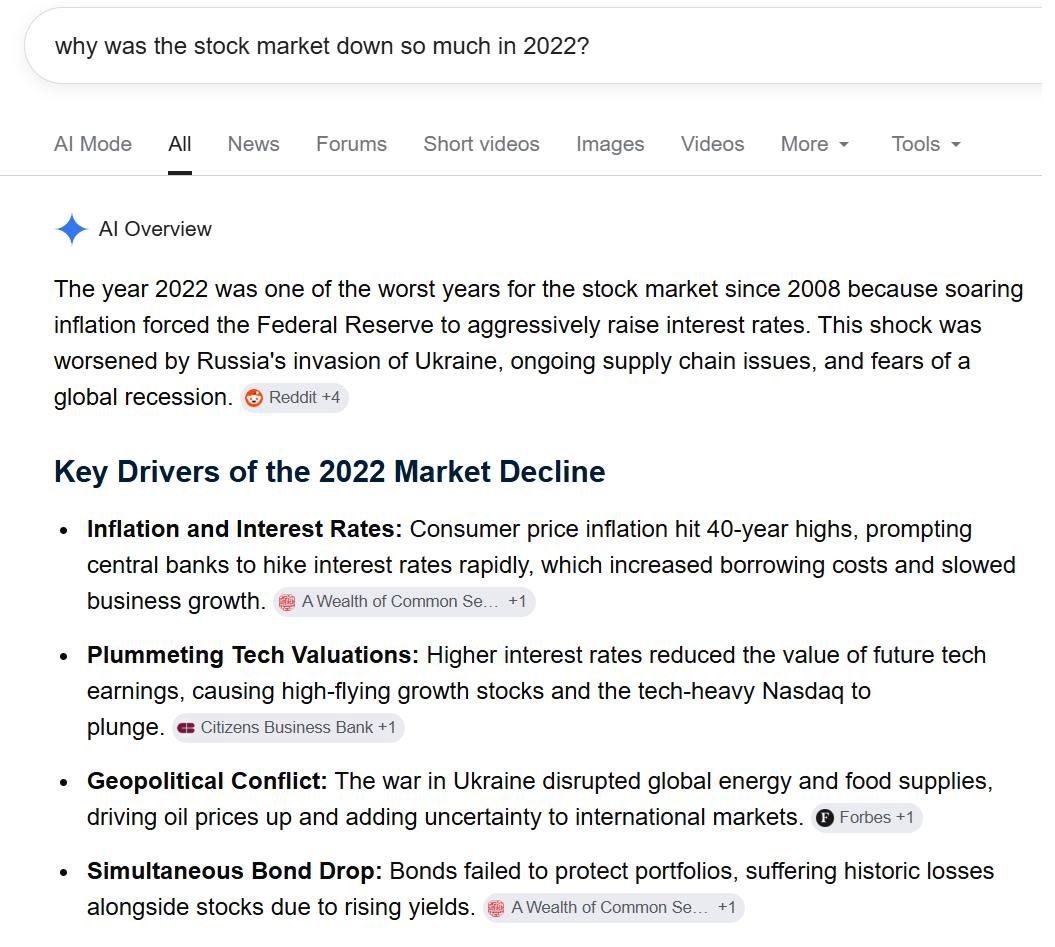
Task: Select the All results tab
Action: pyautogui.click(x=180, y=144)
